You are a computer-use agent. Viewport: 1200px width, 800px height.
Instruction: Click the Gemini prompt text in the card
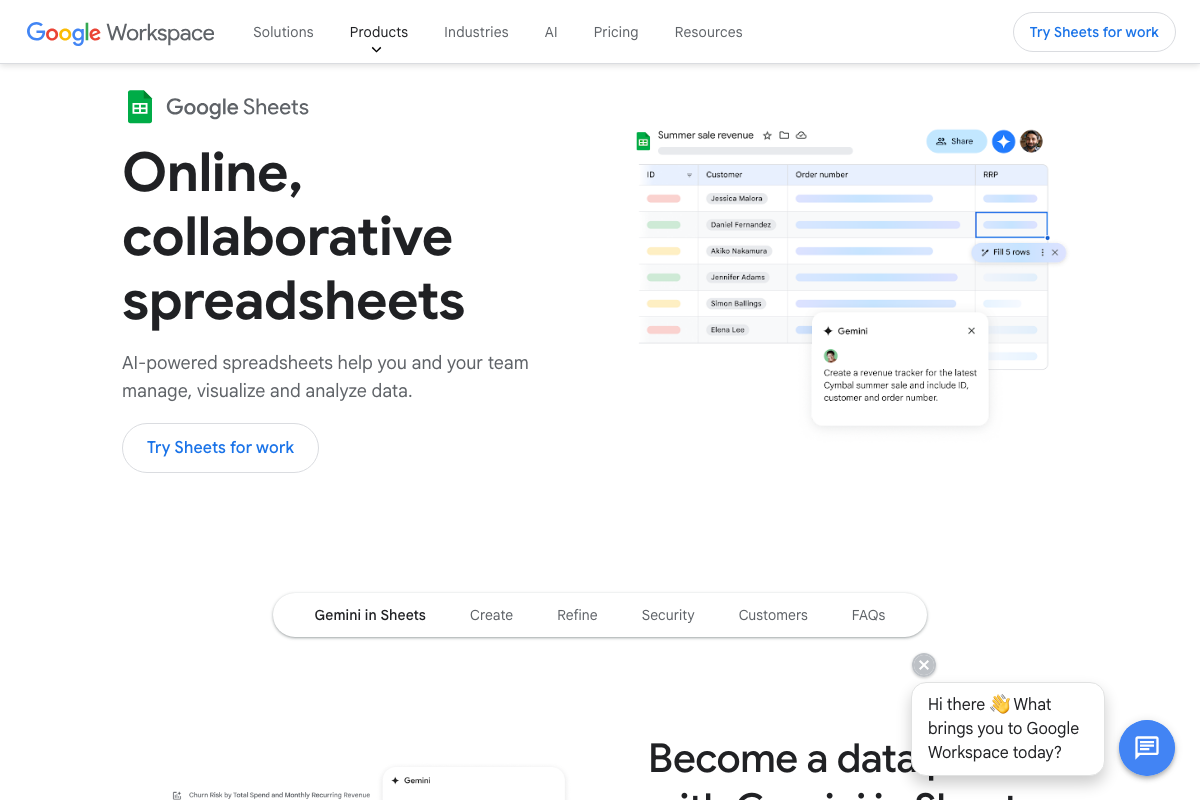900,385
